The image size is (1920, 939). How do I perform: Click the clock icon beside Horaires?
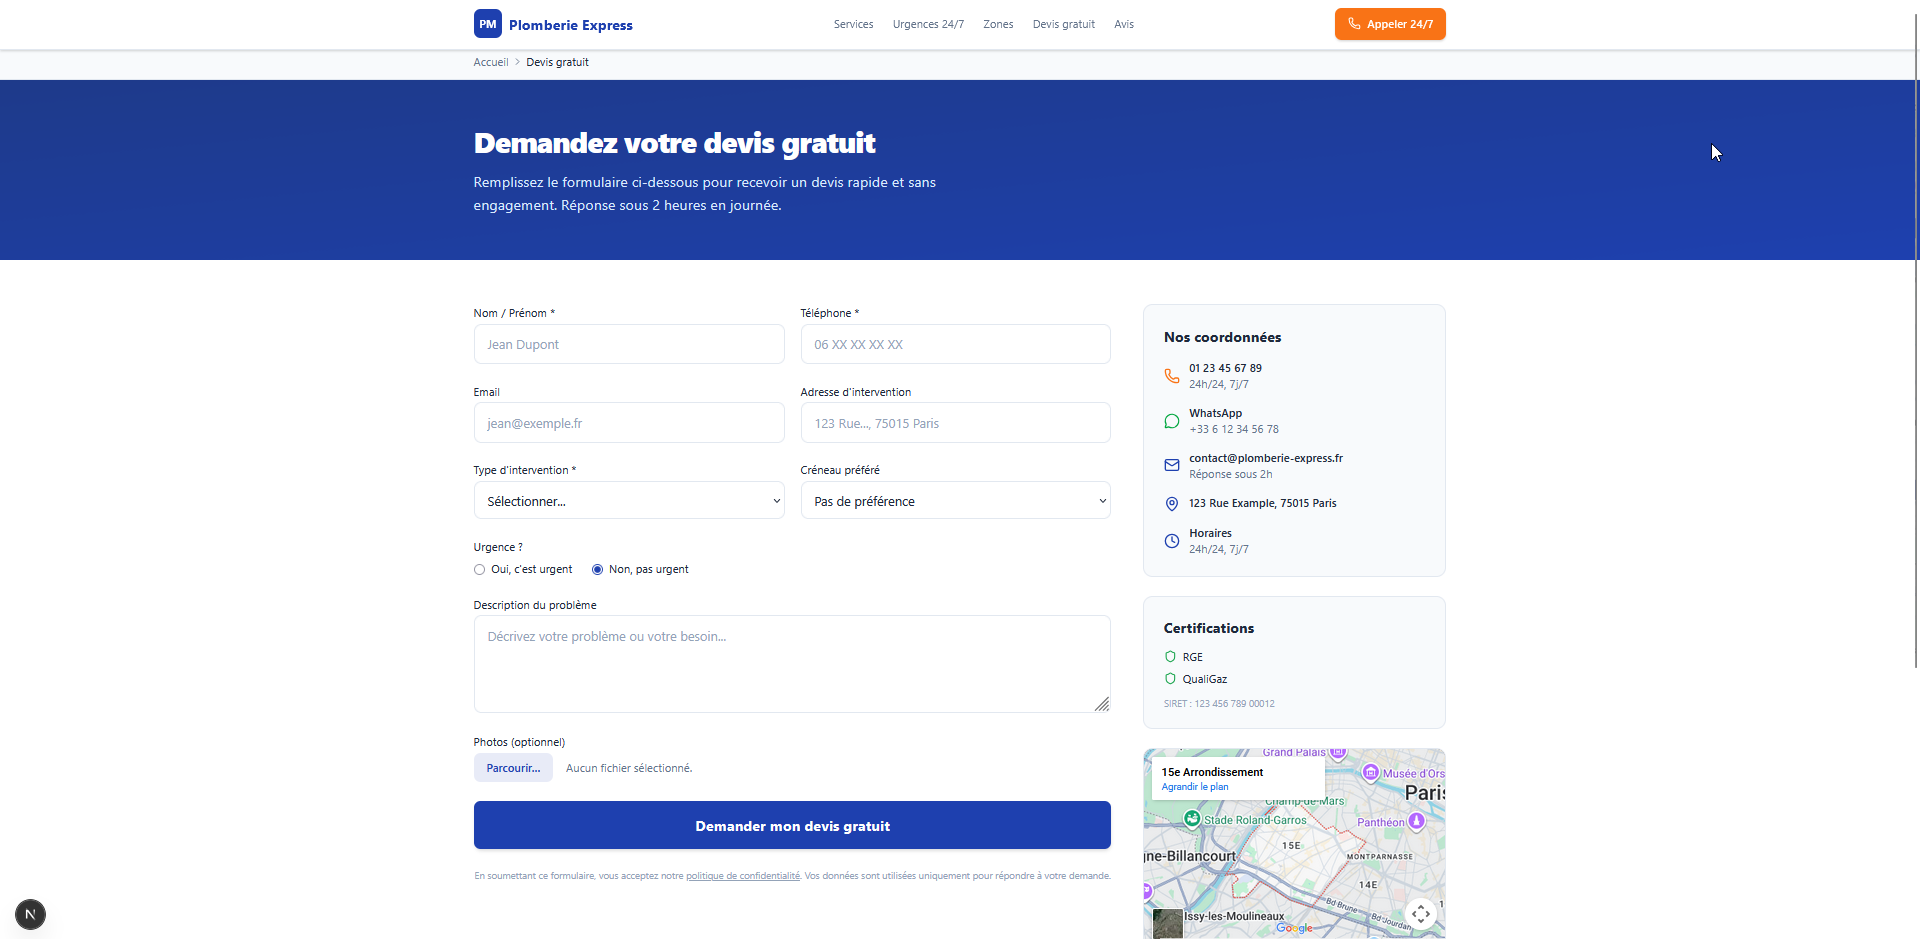(1171, 541)
